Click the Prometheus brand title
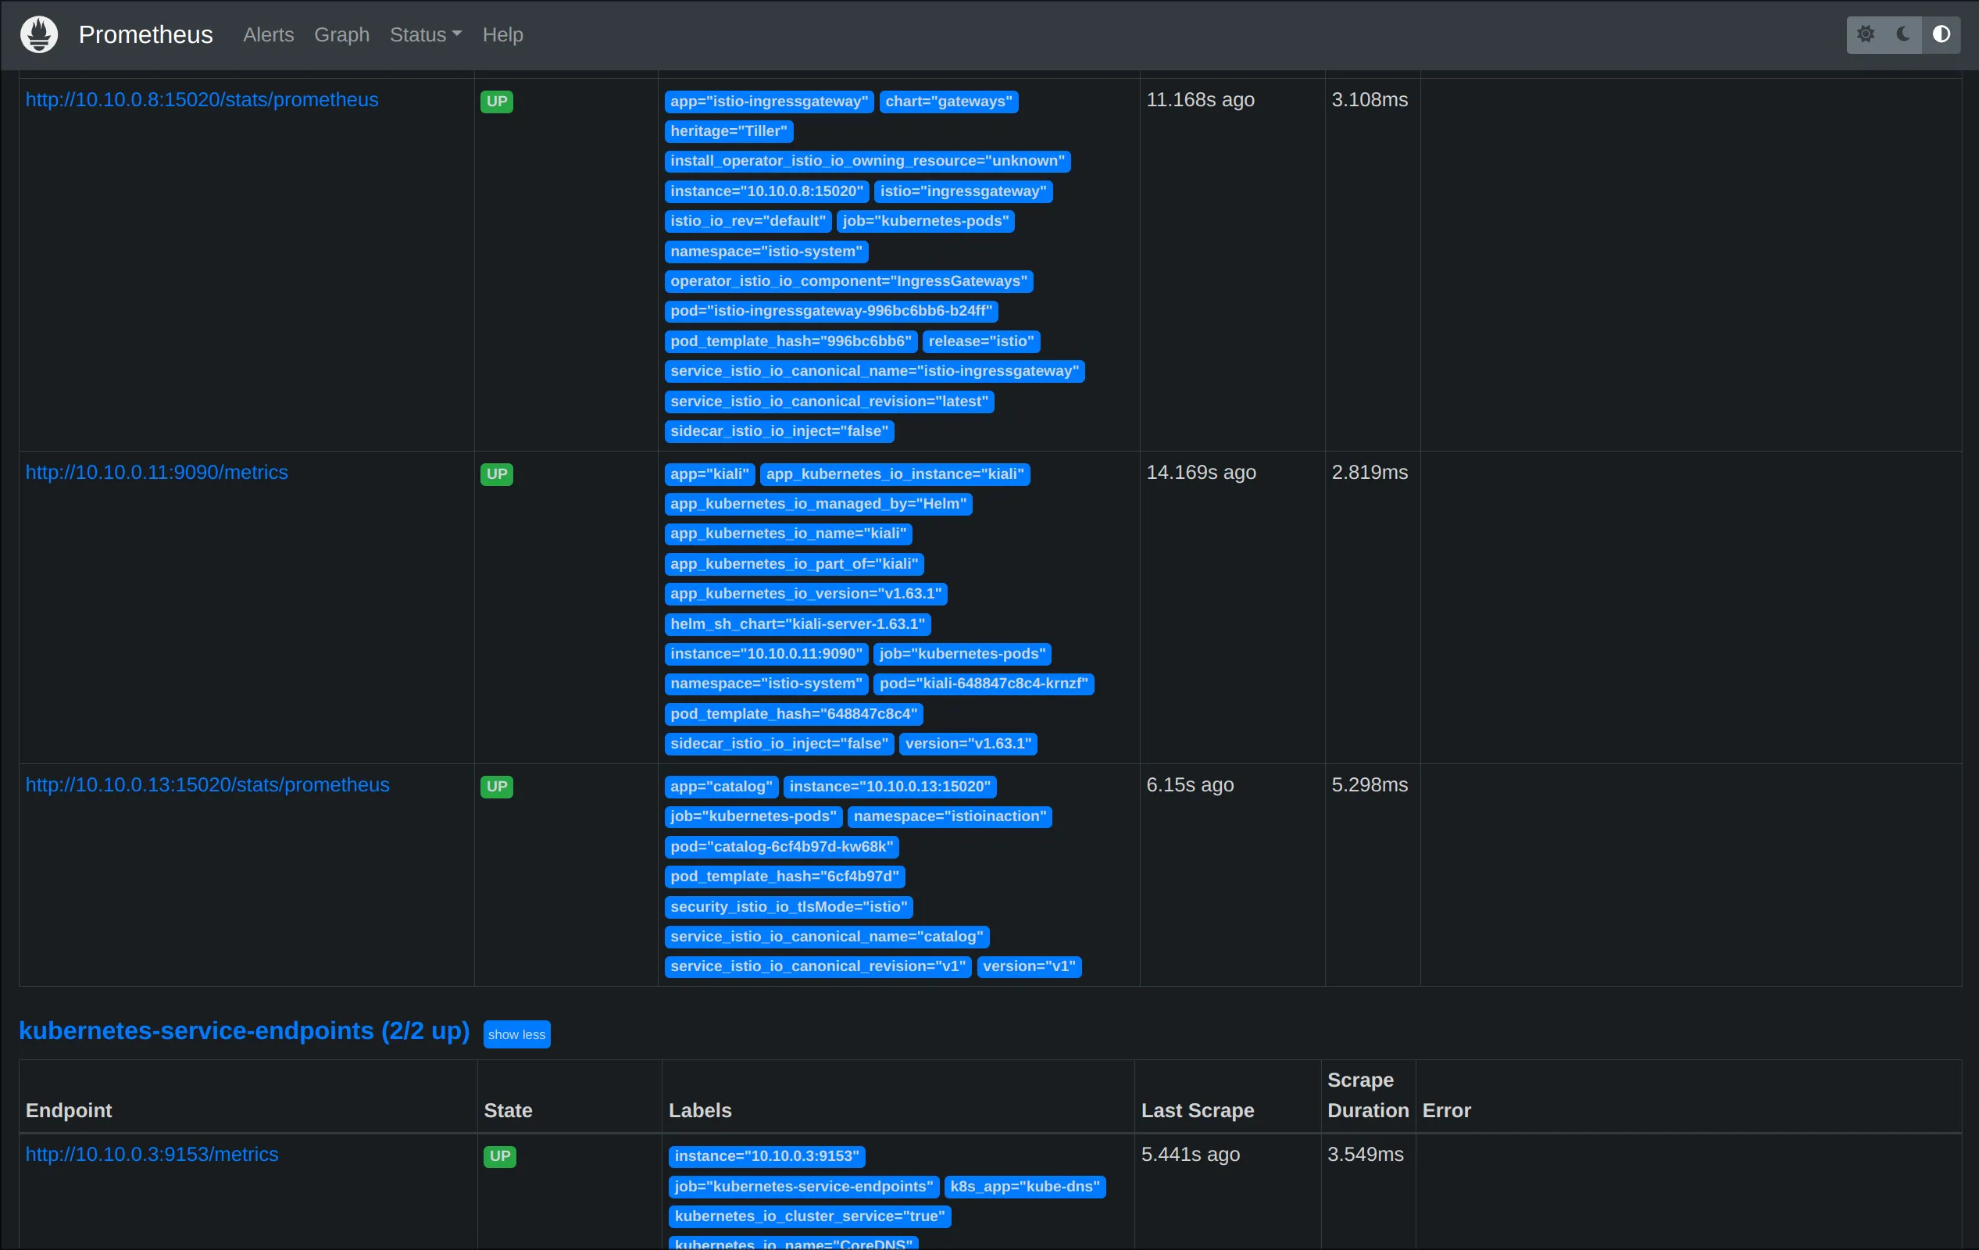 146,35
